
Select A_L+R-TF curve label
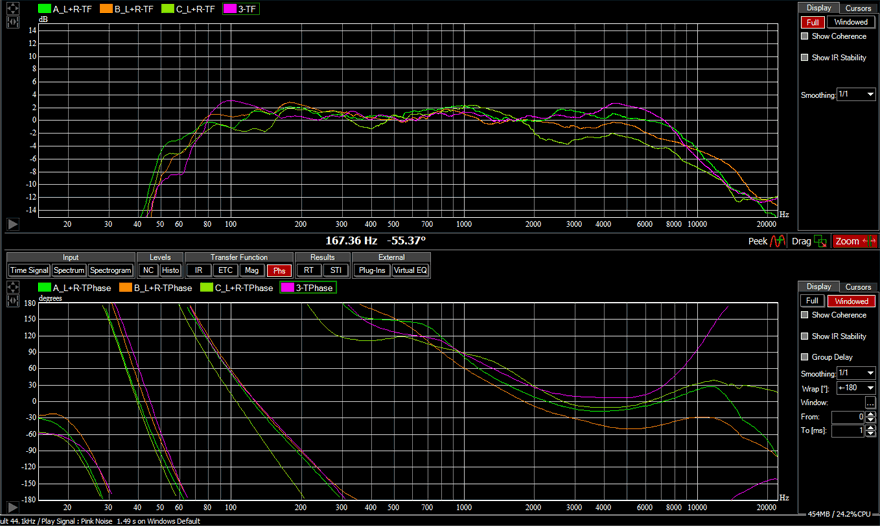72,9
